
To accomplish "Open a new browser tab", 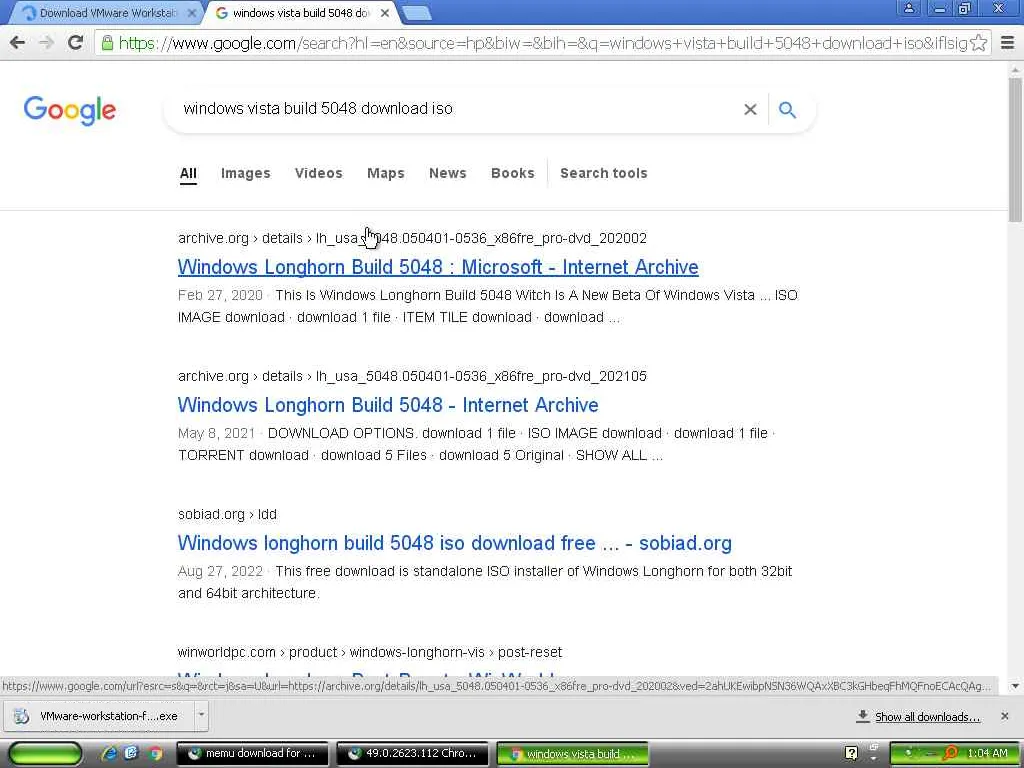I will 415,13.
